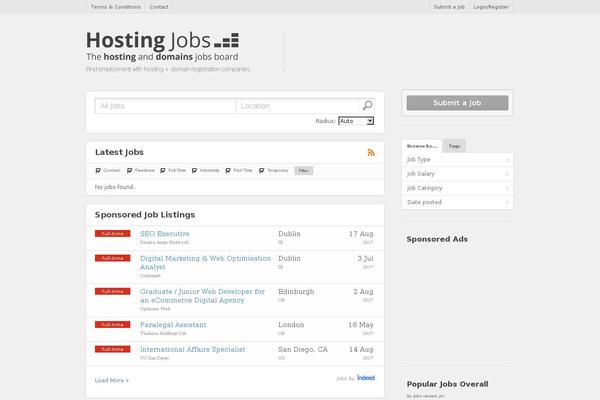Click the London location text
This screenshot has height=400, width=600.
click(x=291, y=325)
